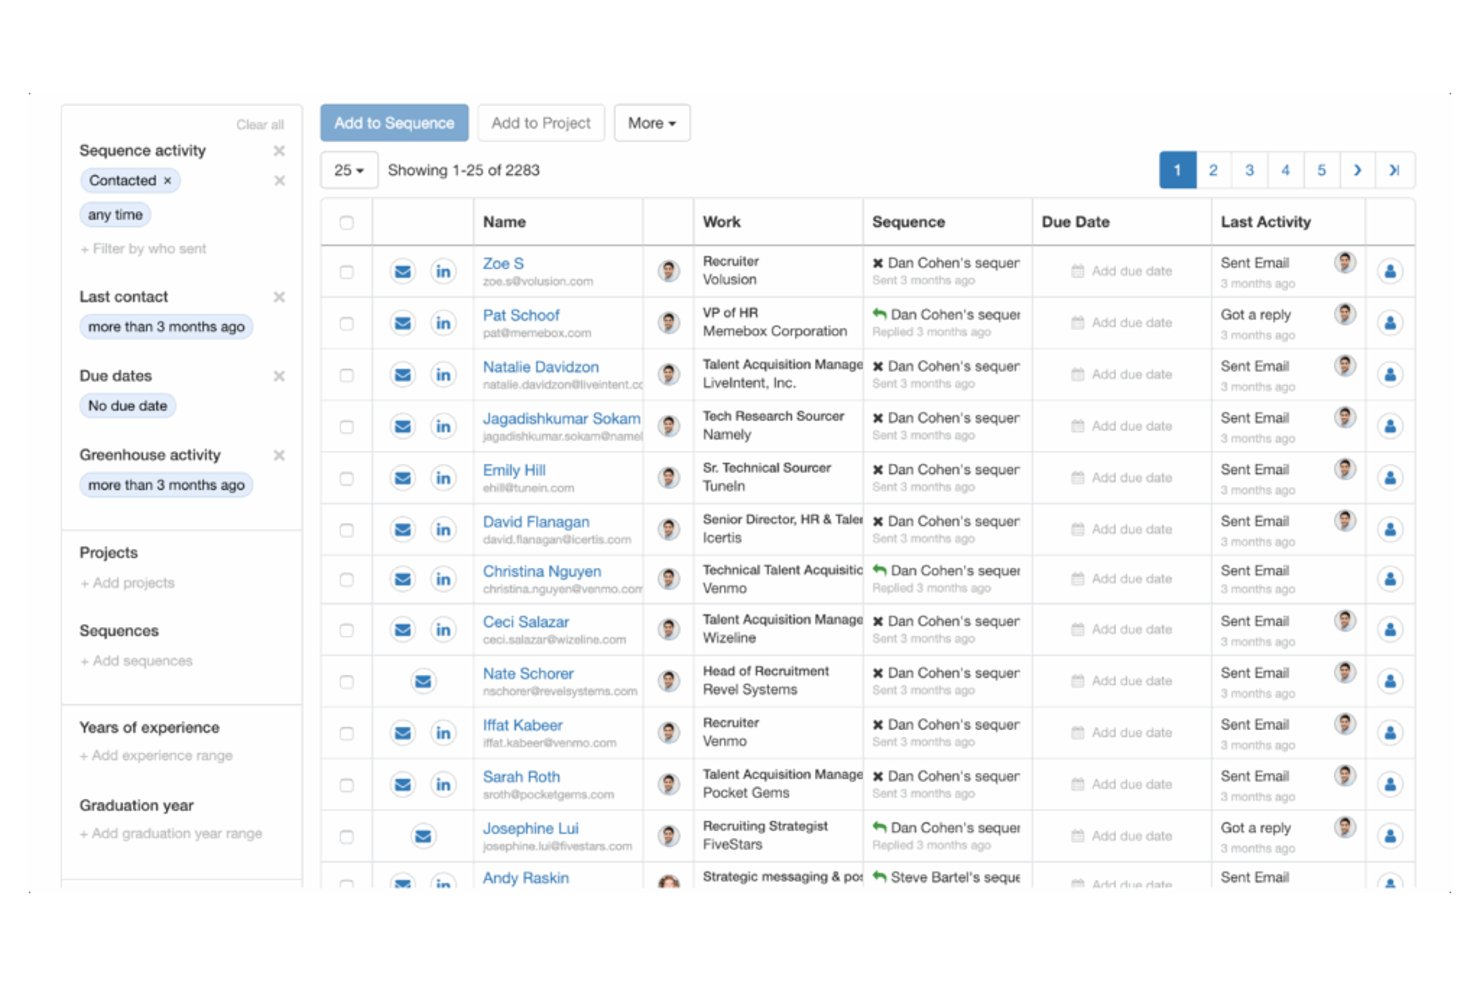Remove Due dates filter with X

[x=279, y=376]
